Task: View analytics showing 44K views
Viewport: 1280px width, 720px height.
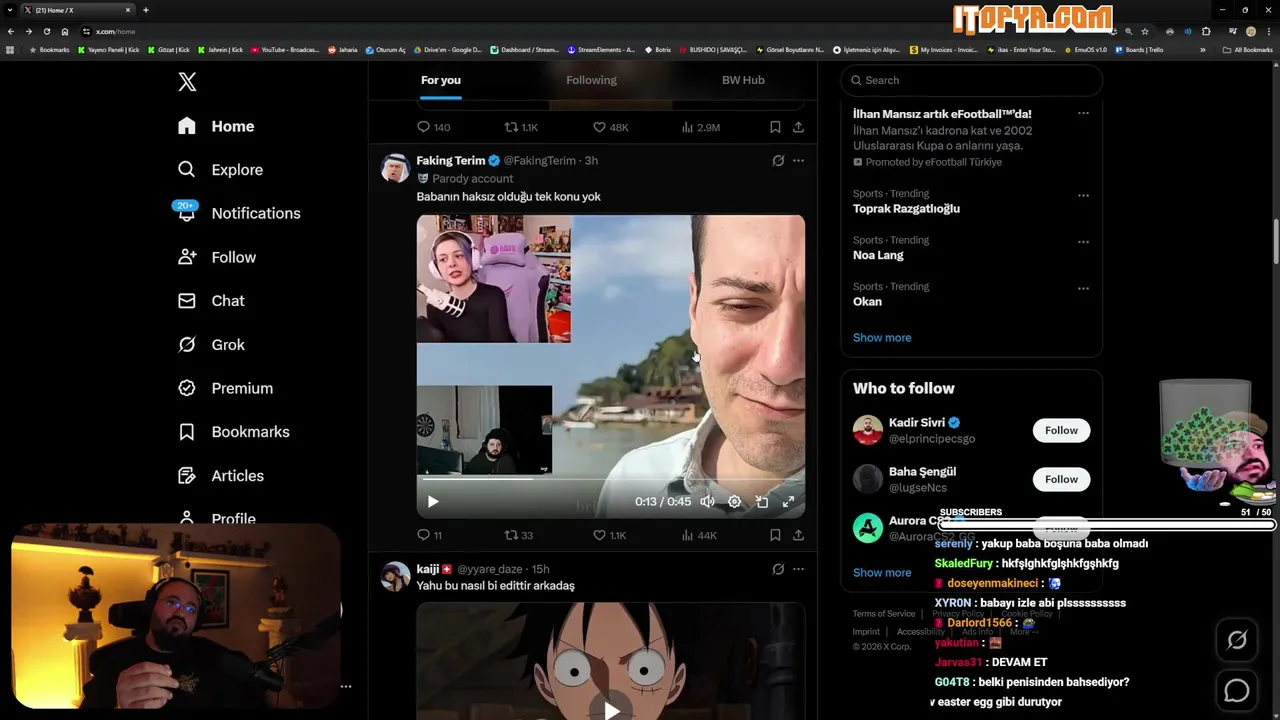Action: 699,535
